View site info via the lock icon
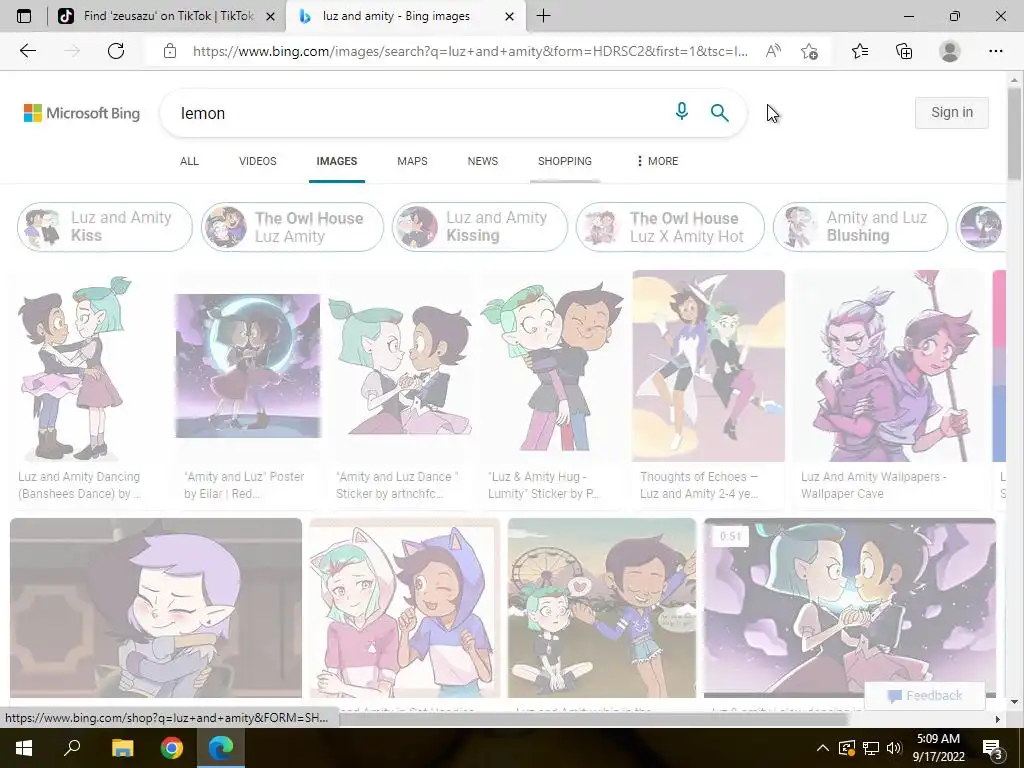The width and height of the screenshot is (1024, 768). click(x=170, y=51)
